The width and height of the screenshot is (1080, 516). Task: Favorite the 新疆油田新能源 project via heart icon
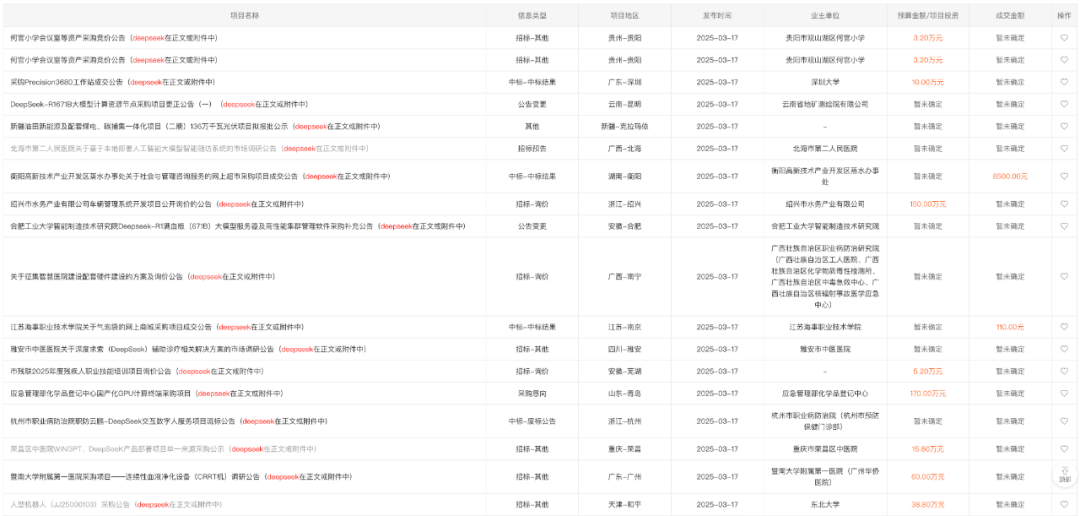pos(1063,127)
